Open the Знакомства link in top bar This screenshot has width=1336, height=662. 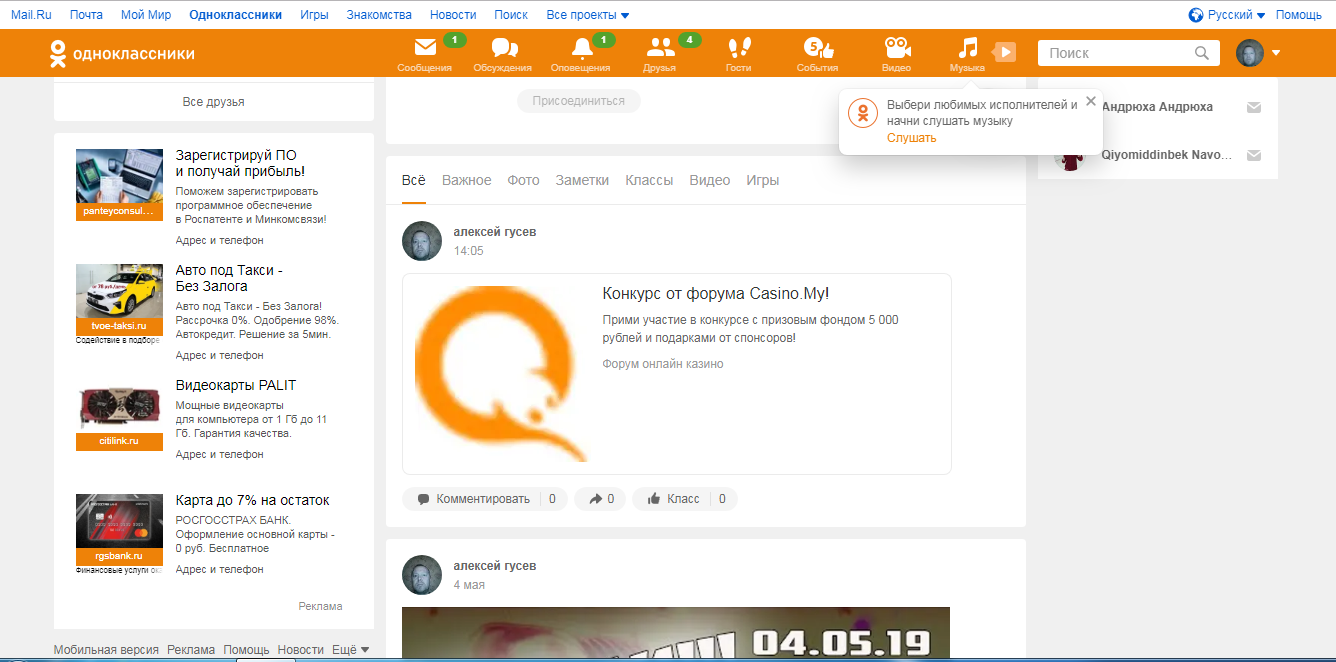click(379, 15)
